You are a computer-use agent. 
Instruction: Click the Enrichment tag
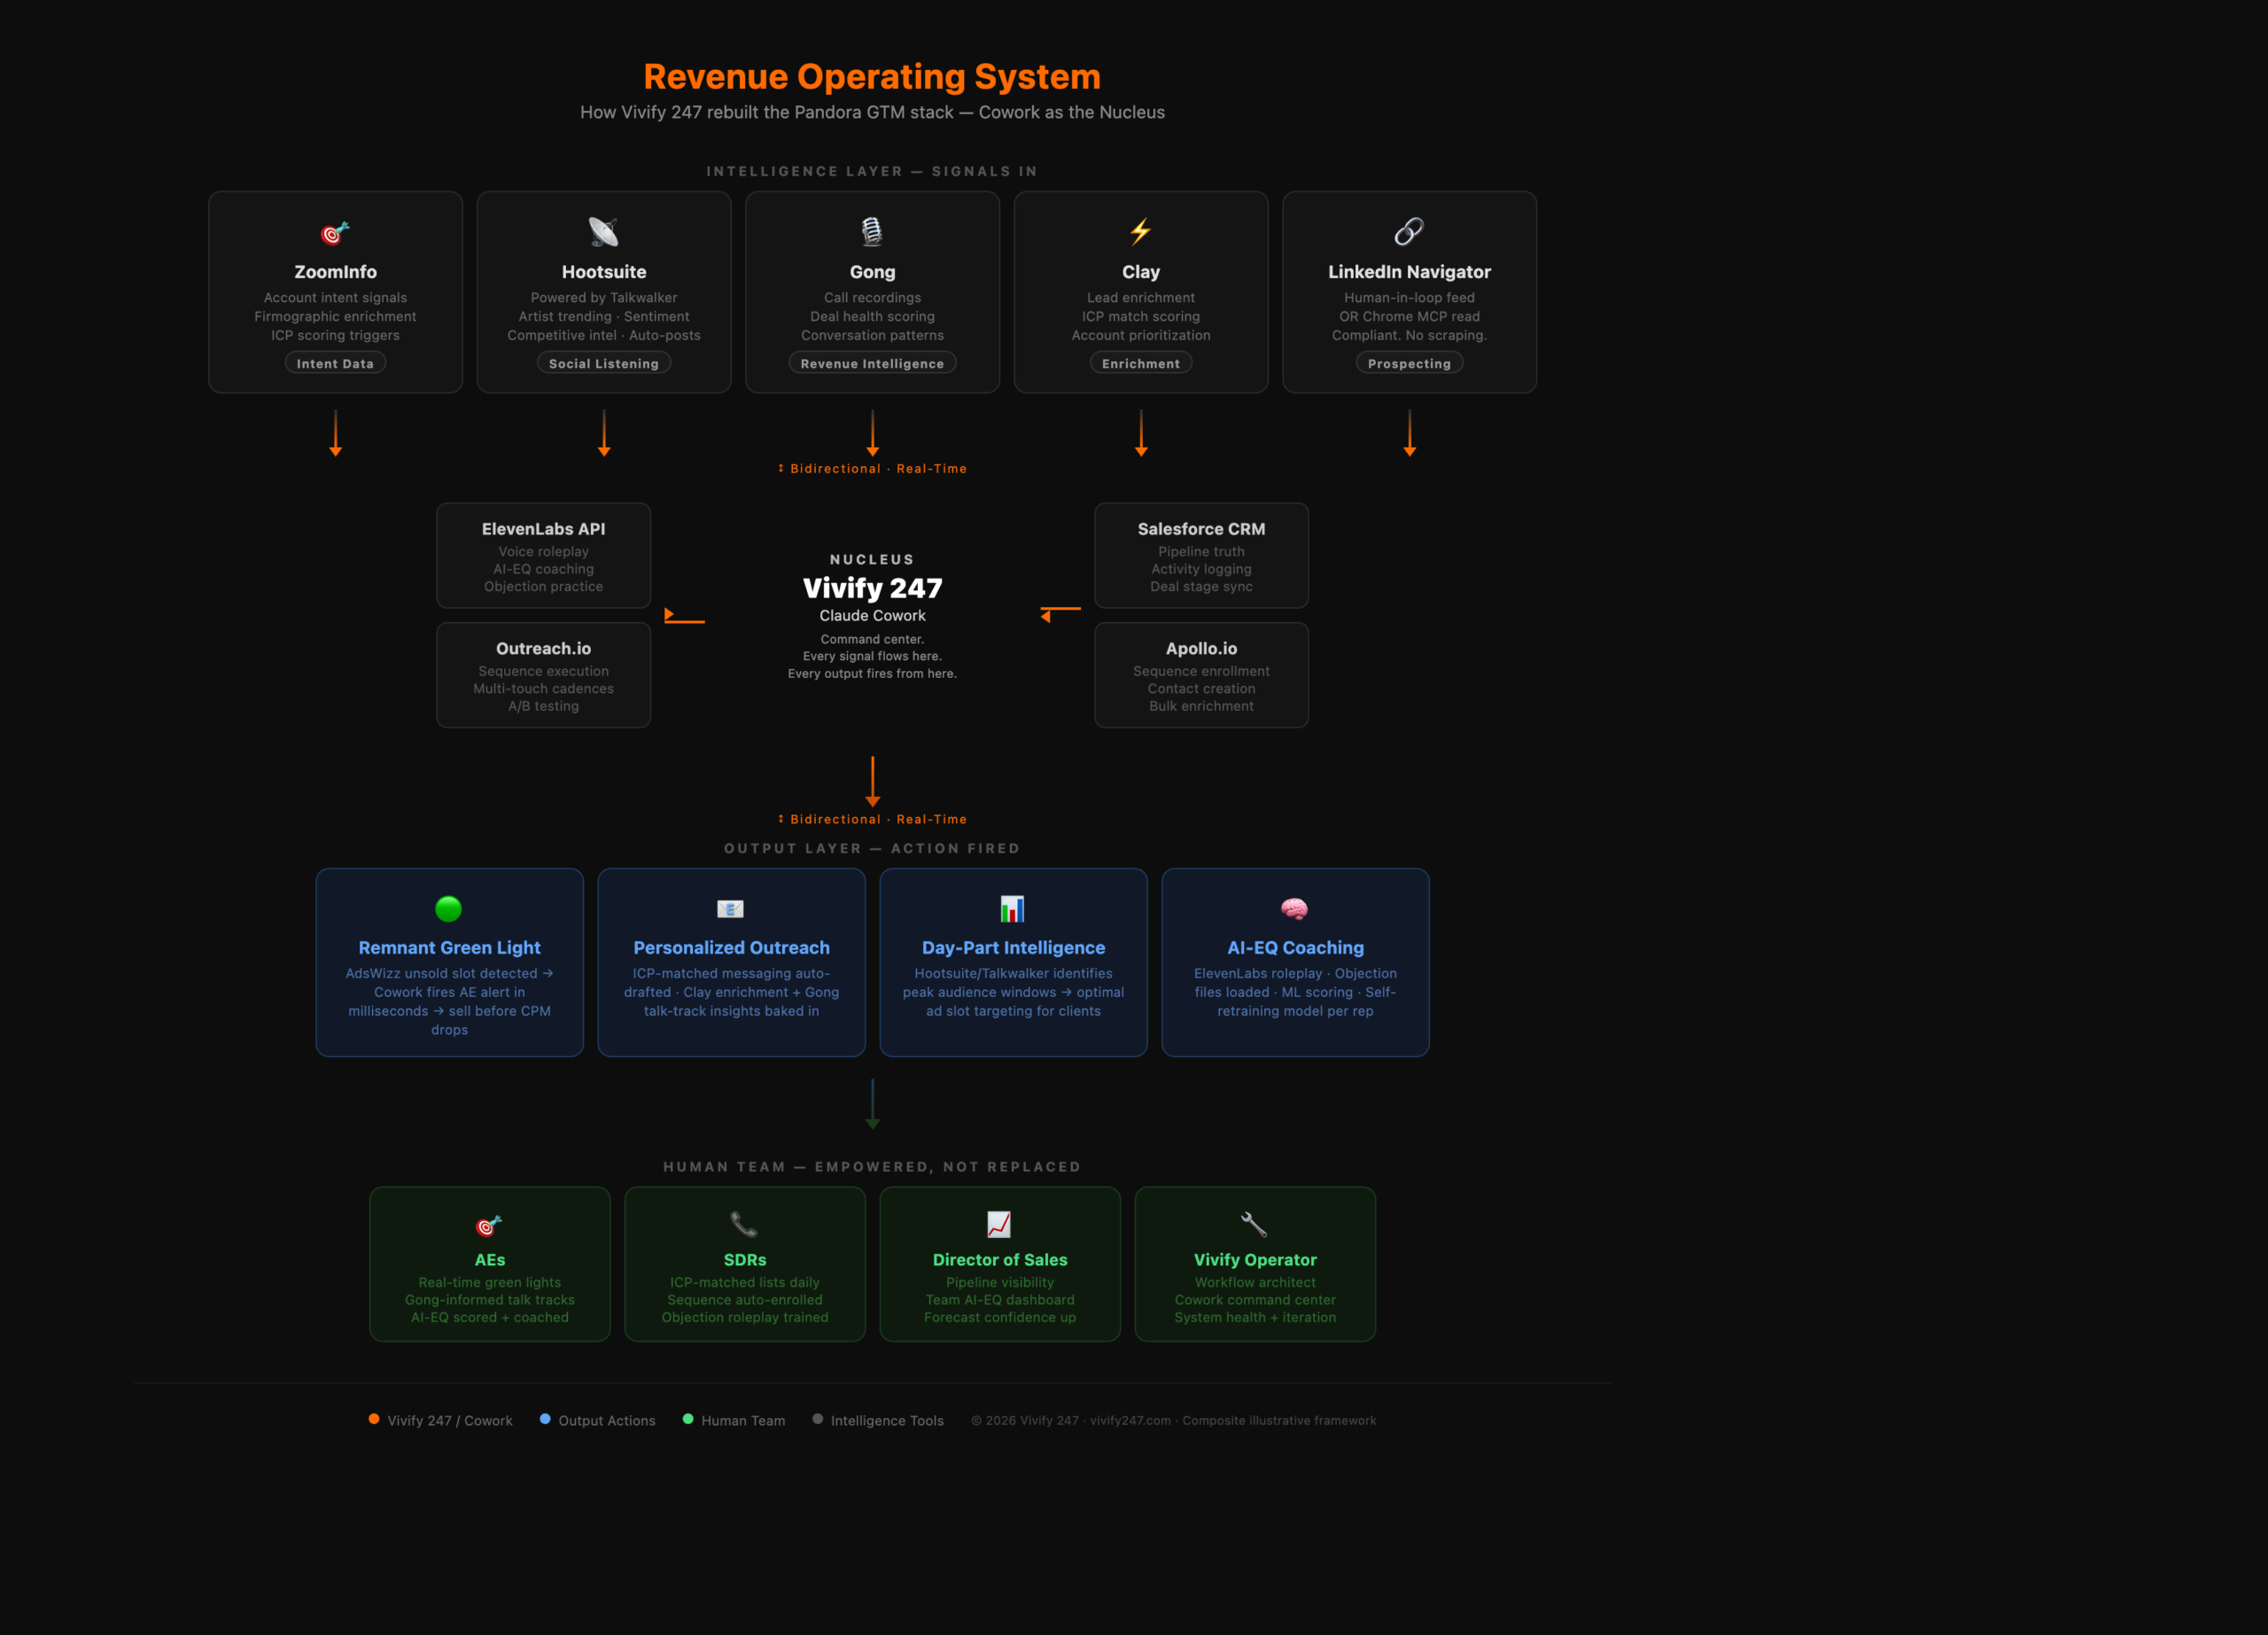[x=1141, y=363]
